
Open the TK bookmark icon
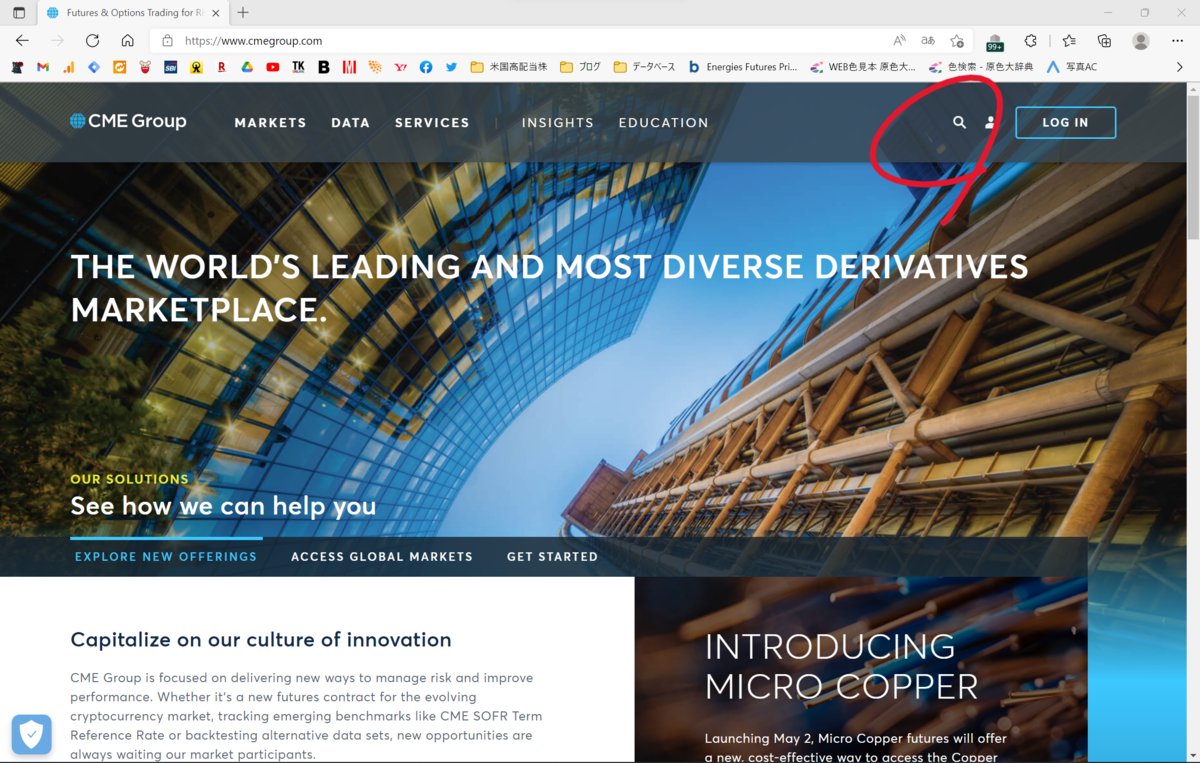(298, 67)
